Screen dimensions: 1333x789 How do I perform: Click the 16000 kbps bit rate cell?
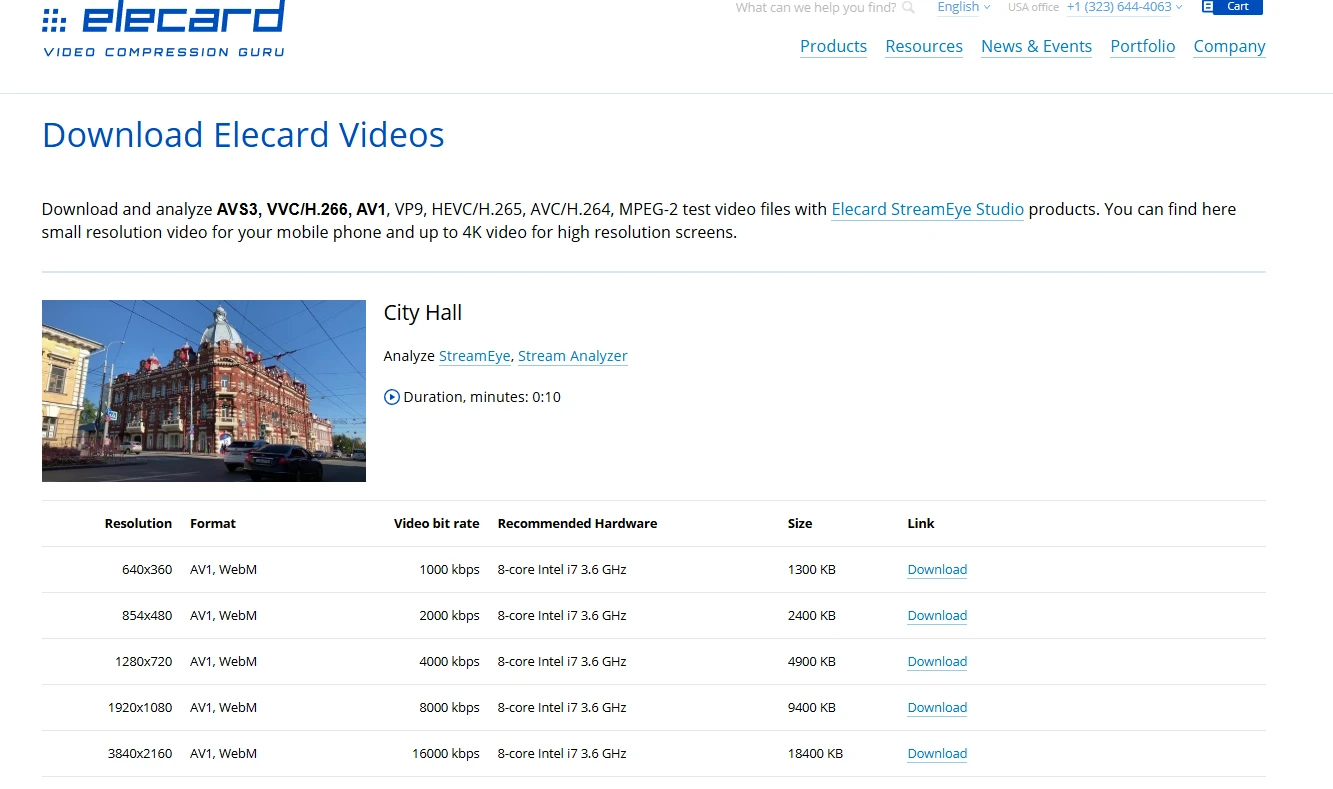tap(446, 754)
